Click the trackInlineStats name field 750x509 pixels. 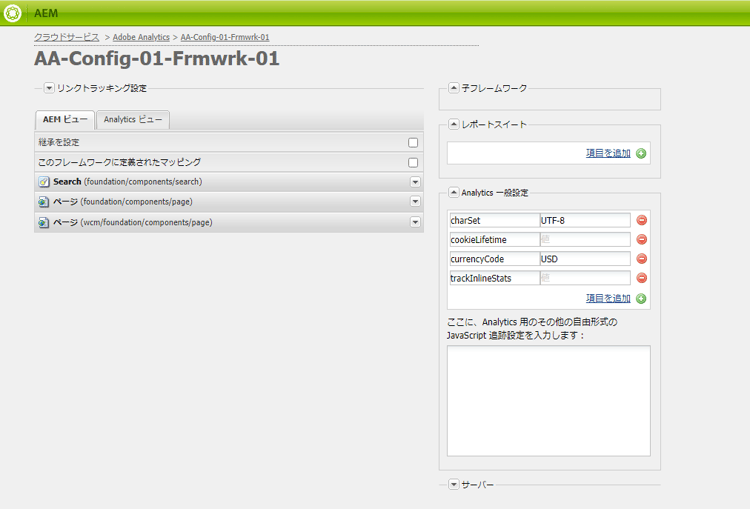495,278
